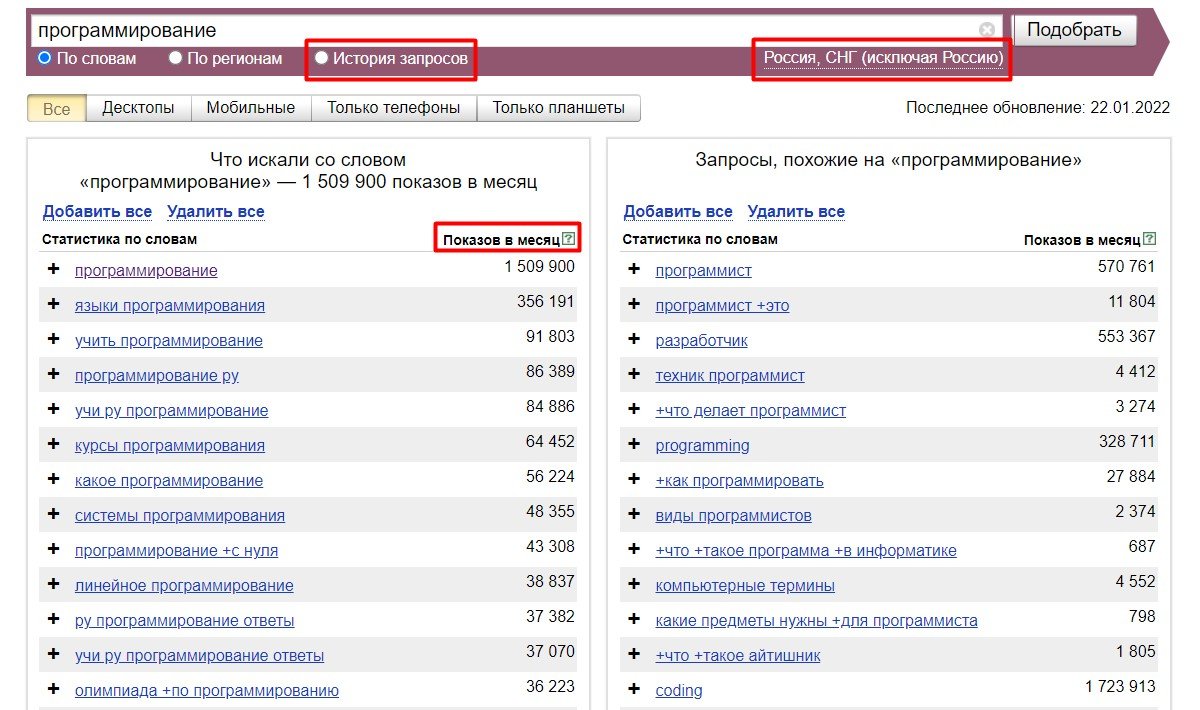This screenshot has width=1200, height=710.
Task: Open '+что +такое программа +в информатике' link
Action: pos(806,551)
